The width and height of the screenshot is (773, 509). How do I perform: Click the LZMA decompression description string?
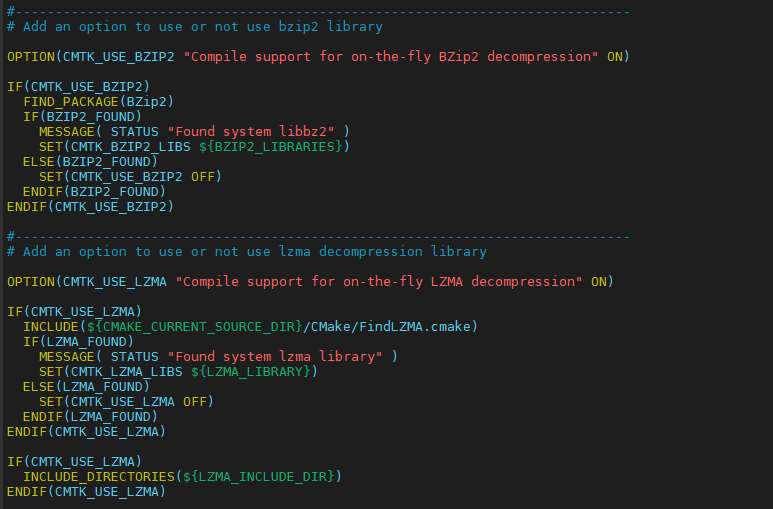379,282
